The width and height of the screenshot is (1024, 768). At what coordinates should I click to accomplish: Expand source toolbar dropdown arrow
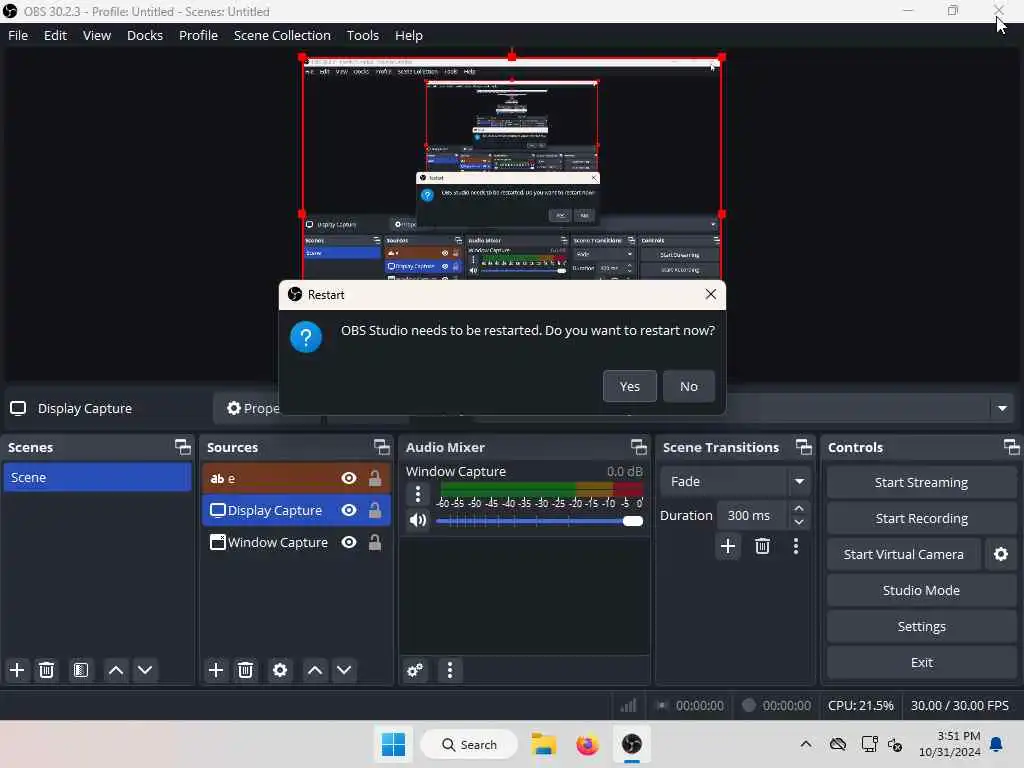pyautogui.click(x=1002, y=409)
